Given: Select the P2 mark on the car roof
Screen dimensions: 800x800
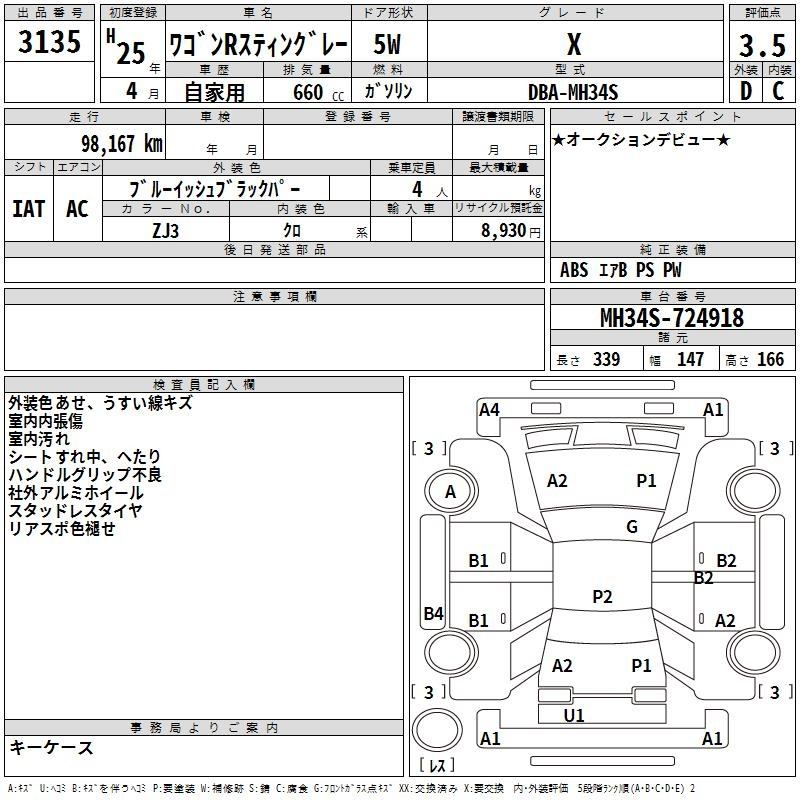Looking at the screenshot, I should click(x=602, y=597).
